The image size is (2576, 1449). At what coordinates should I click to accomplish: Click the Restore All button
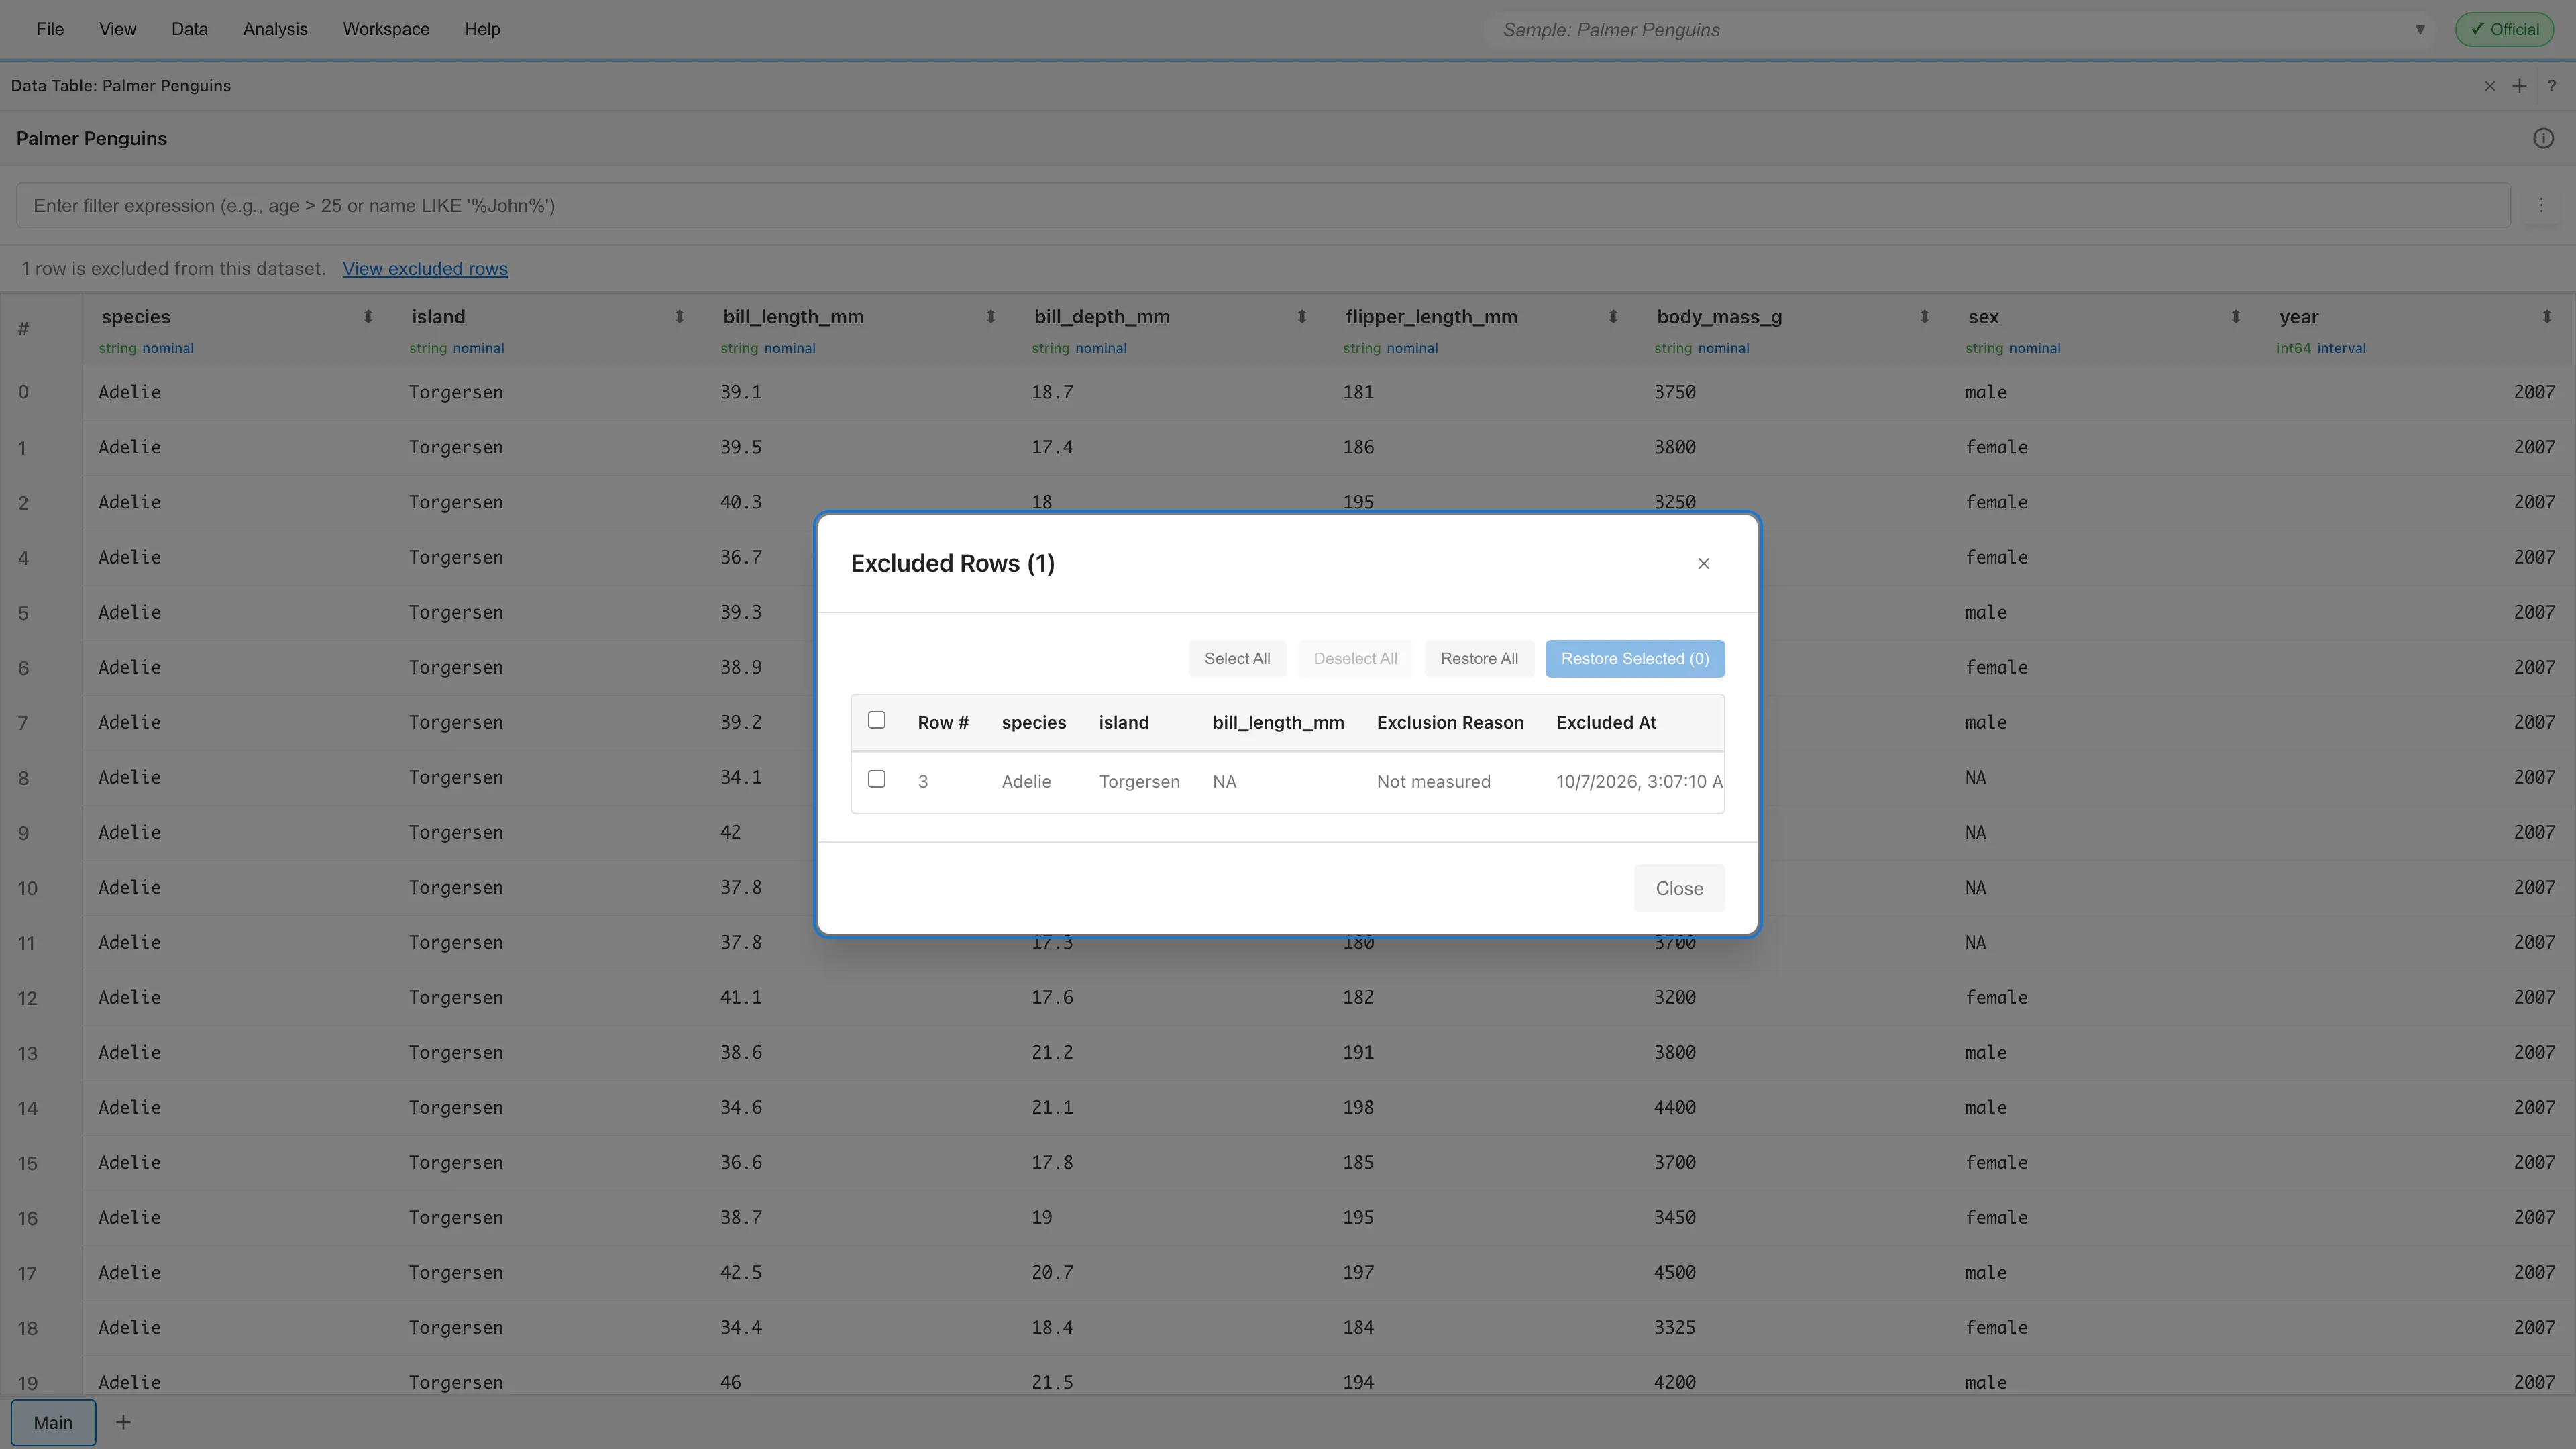click(1479, 659)
